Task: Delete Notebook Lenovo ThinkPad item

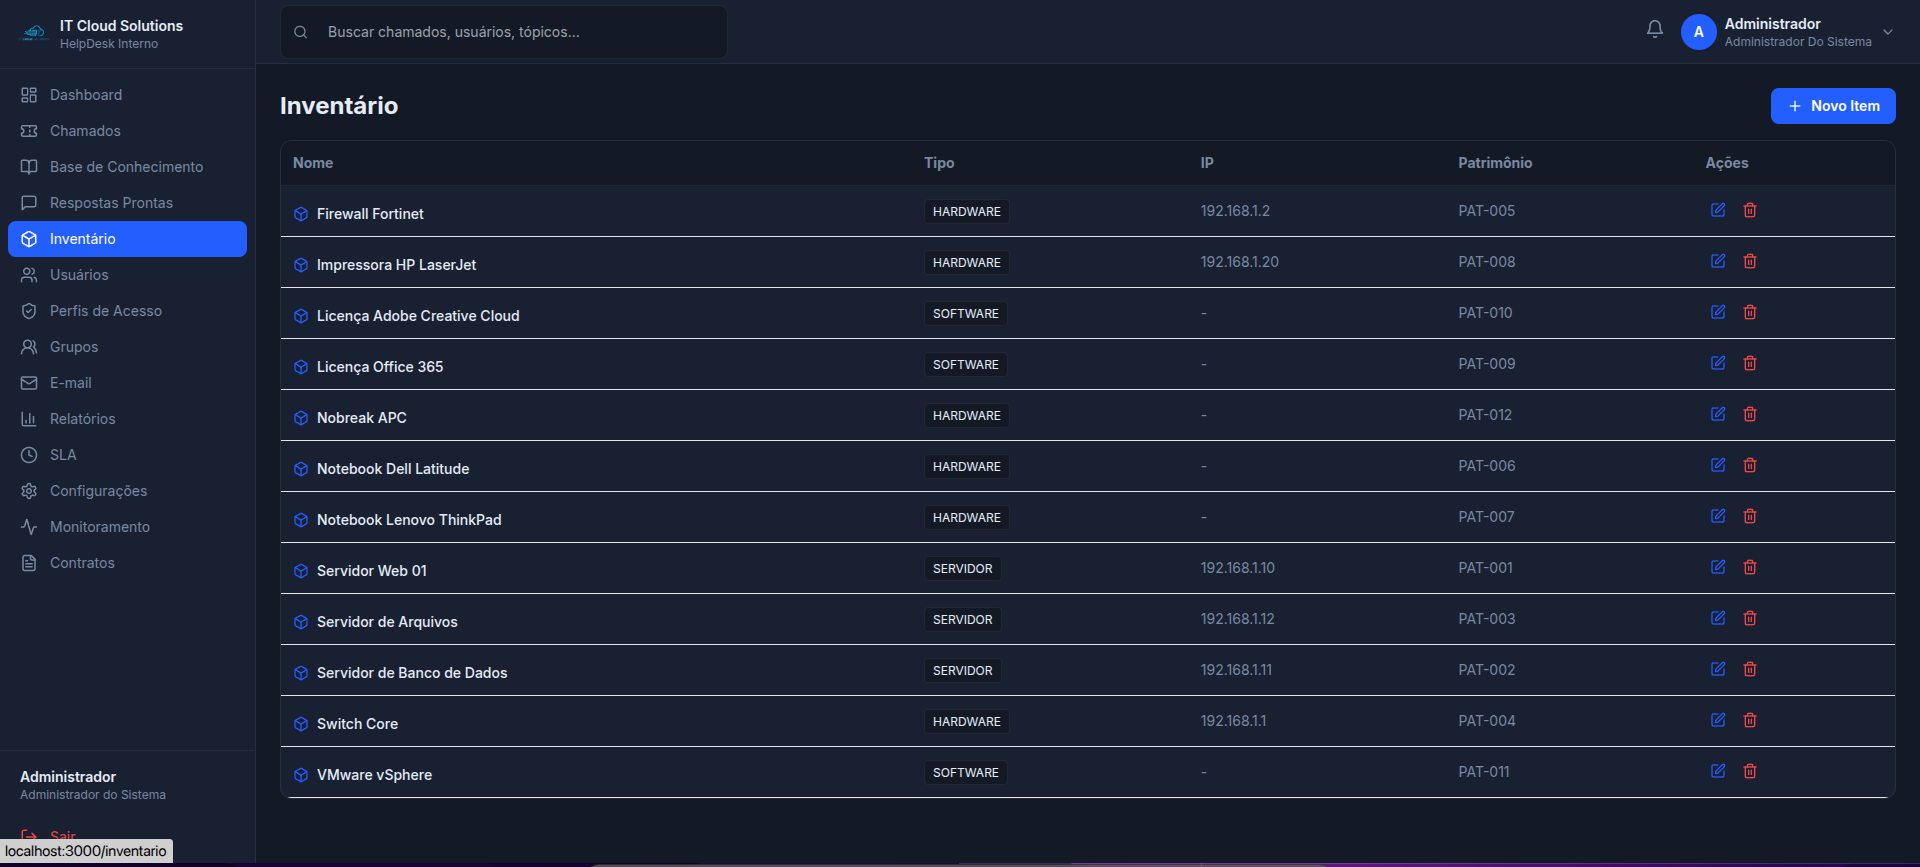Action: pos(1750,516)
